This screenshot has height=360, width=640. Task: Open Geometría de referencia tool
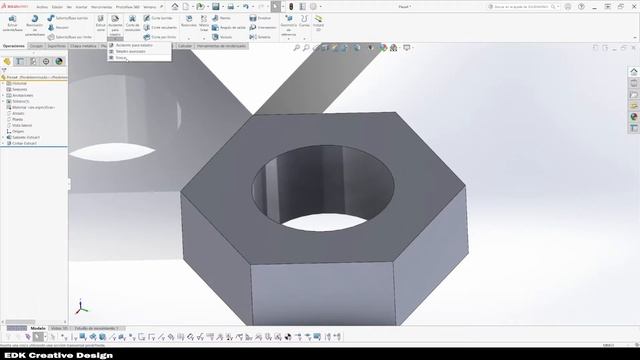(x=289, y=25)
